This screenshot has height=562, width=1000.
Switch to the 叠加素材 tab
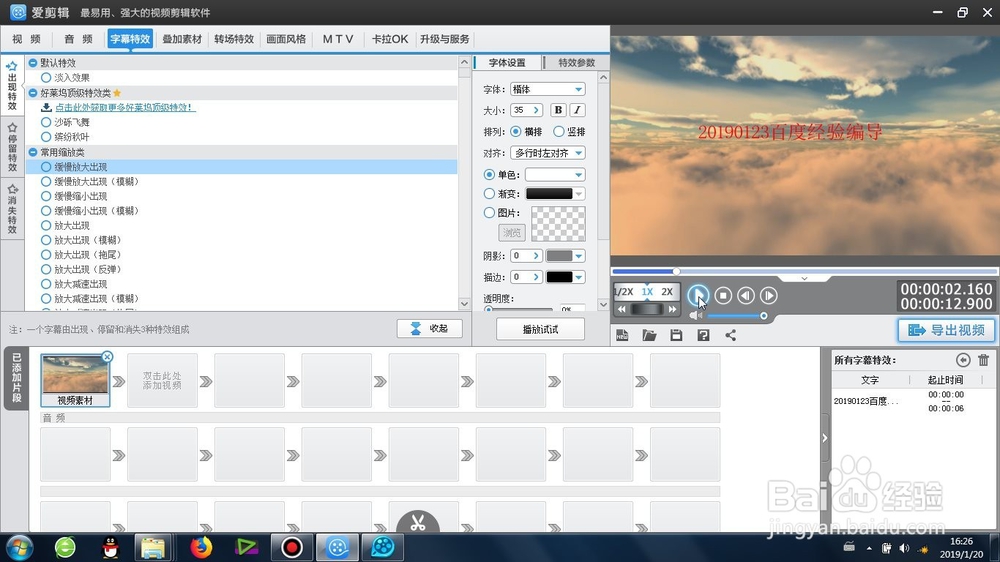click(x=182, y=39)
